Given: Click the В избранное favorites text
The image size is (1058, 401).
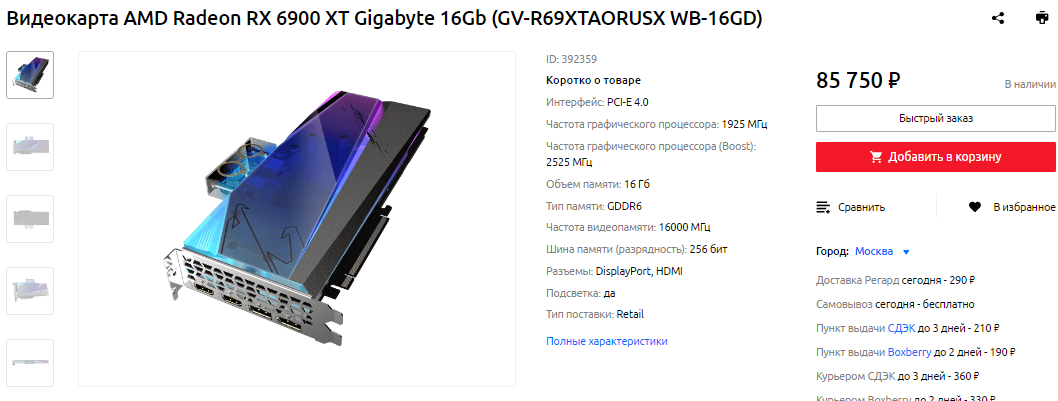Looking at the screenshot, I should pos(1024,207).
